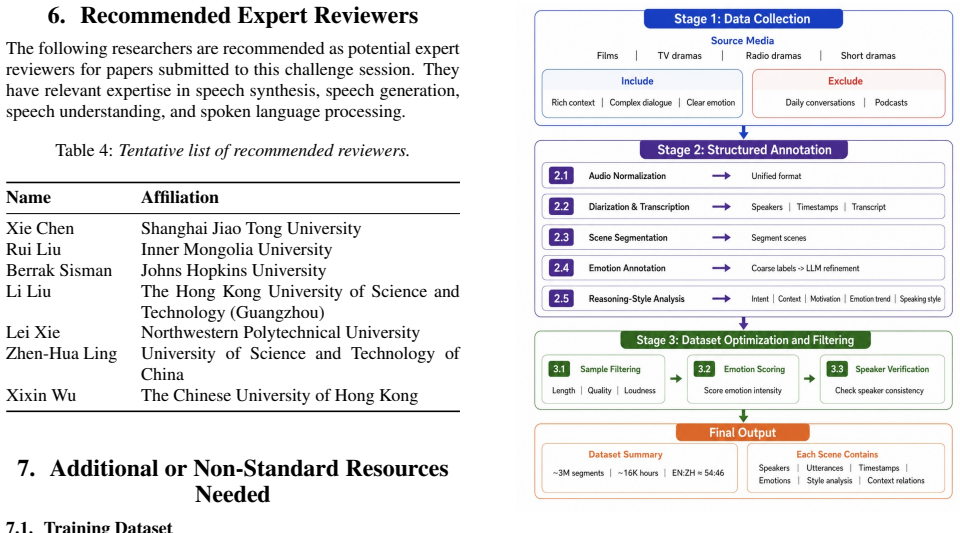The height and width of the screenshot is (533, 960).
Task: Click the purple "2.2" step badge
Action: 561,206
